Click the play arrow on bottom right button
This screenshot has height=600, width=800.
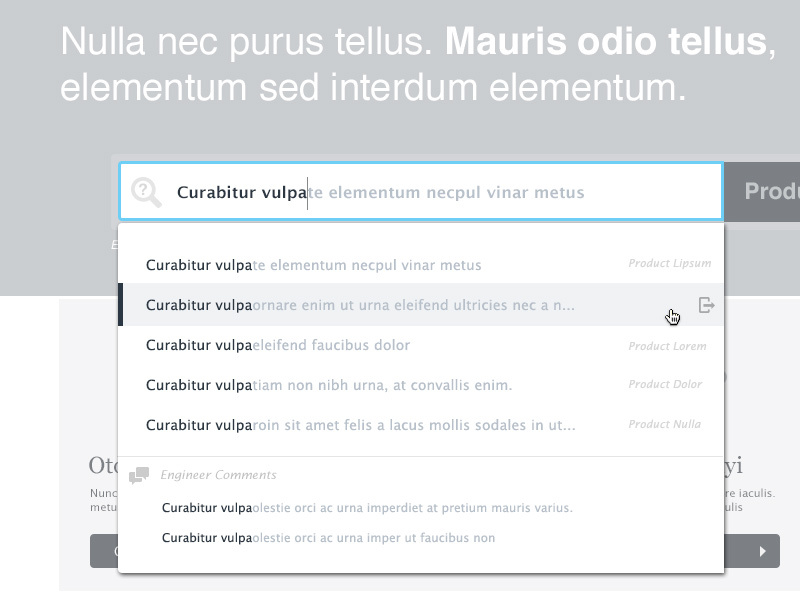pyautogui.click(x=763, y=551)
